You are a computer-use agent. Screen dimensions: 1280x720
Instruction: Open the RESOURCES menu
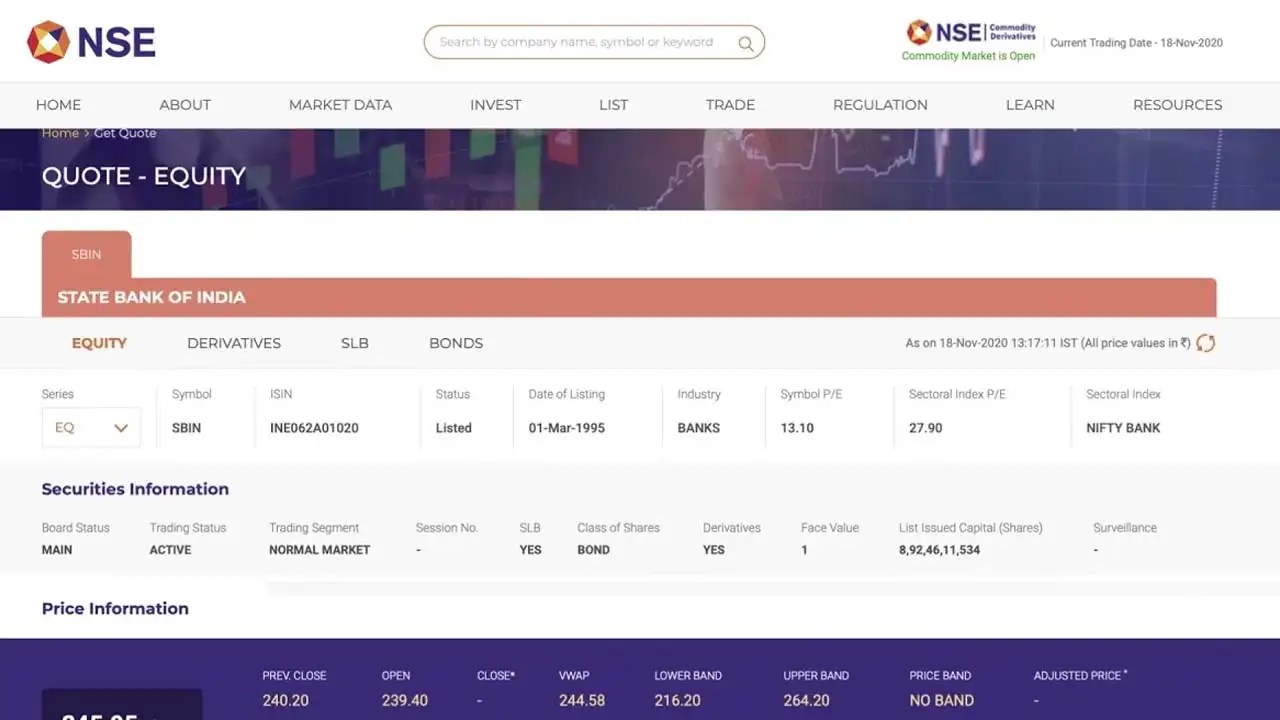(1177, 104)
